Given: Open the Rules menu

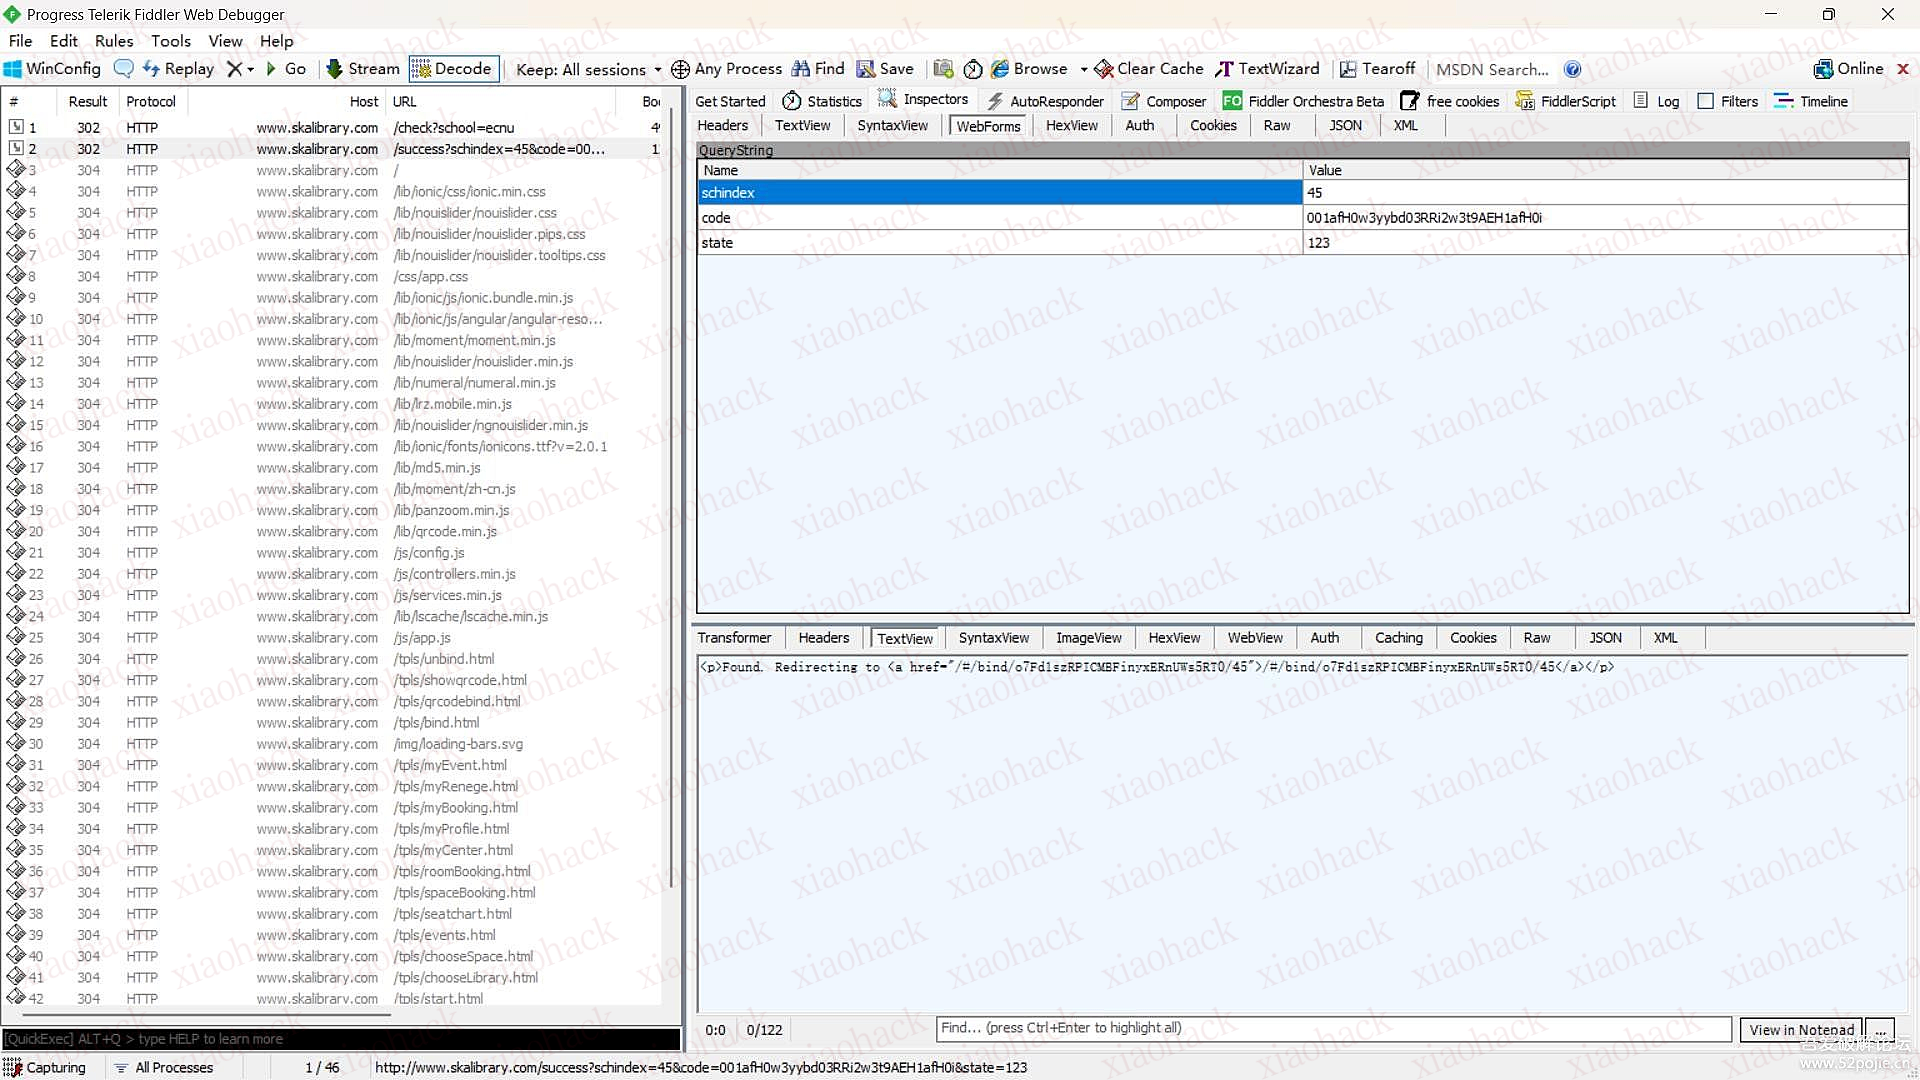Looking at the screenshot, I should click(113, 41).
